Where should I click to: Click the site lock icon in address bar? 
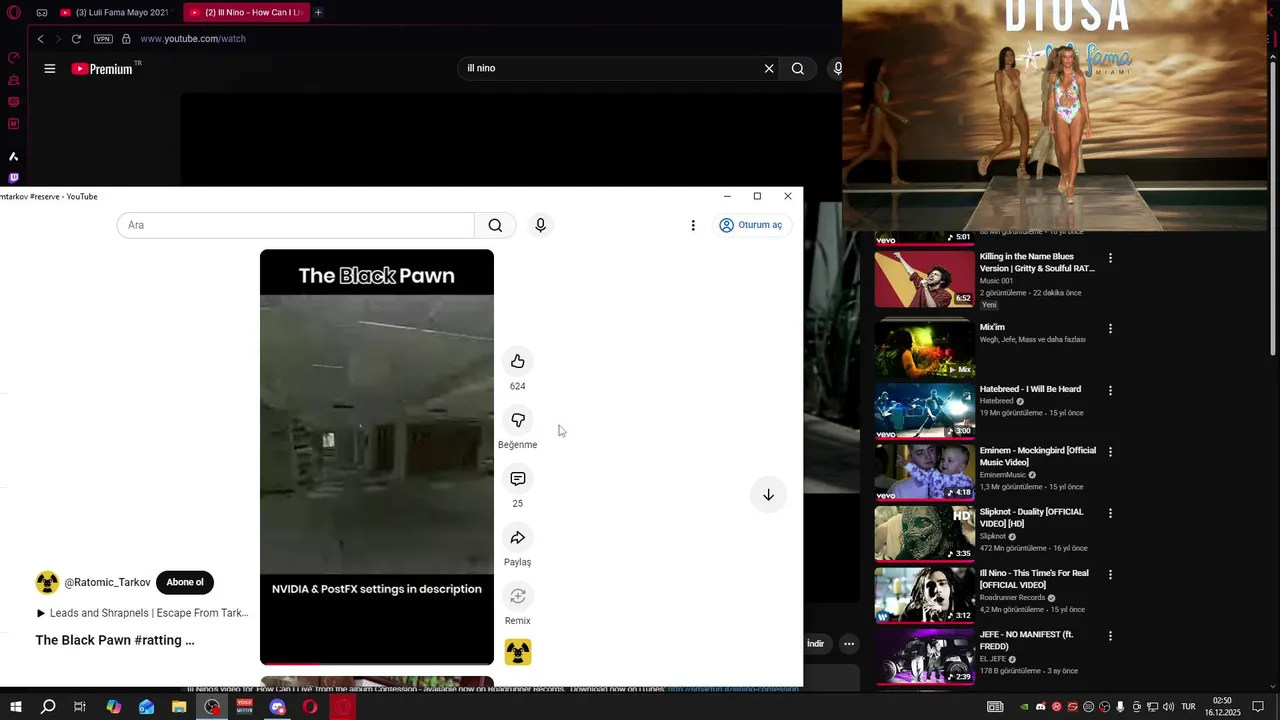tap(126, 39)
